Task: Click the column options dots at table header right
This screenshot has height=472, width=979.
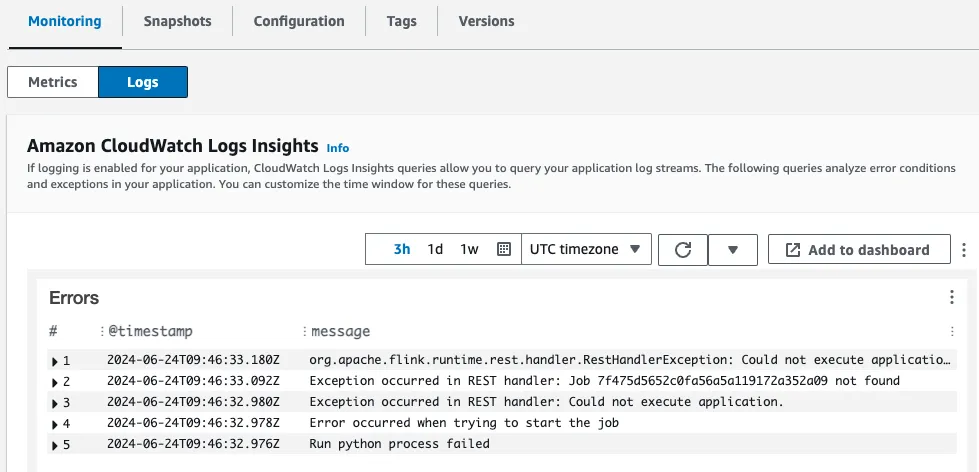Action: [x=952, y=332]
